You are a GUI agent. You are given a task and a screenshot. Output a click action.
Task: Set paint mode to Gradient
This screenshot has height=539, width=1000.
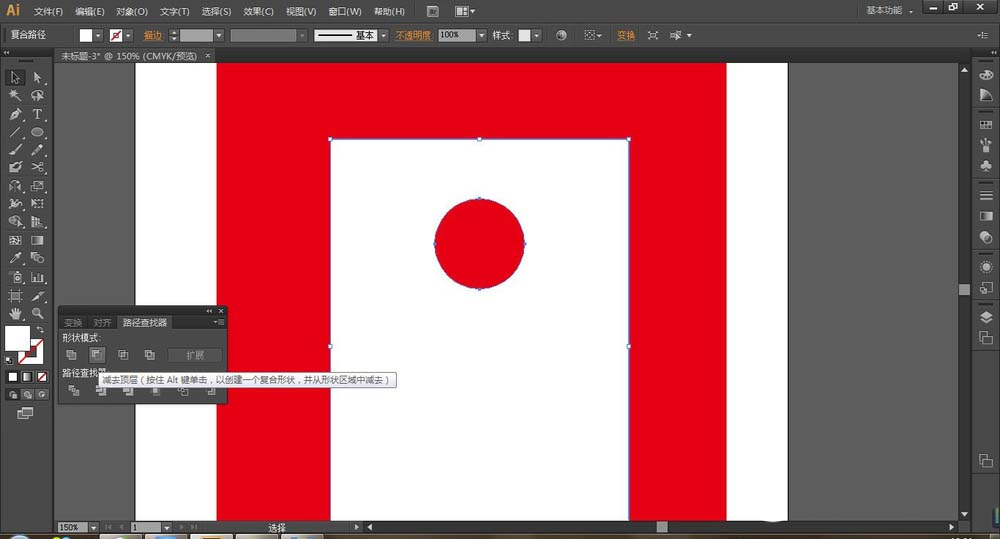click(27, 377)
